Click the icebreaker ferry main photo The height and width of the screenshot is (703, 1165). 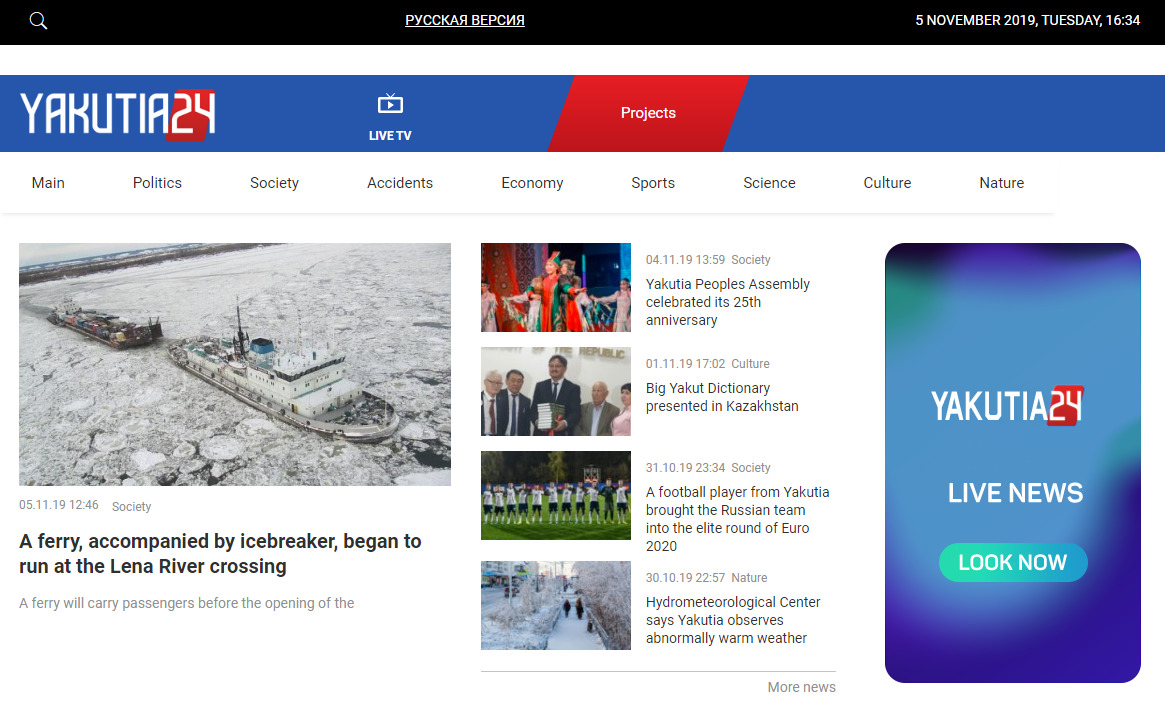coord(235,364)
